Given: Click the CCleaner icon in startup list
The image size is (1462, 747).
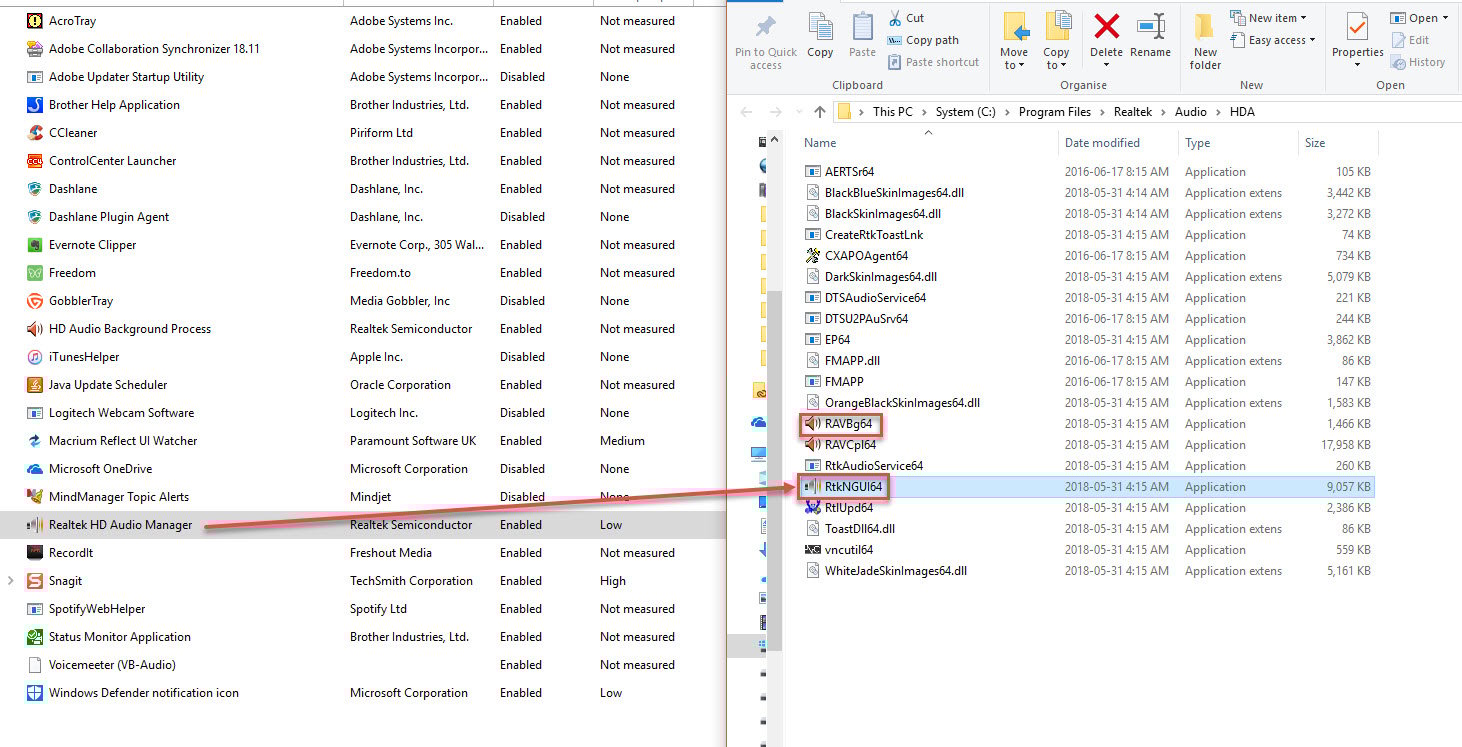Looking at the screenshot, I should [x=33, y=133].
